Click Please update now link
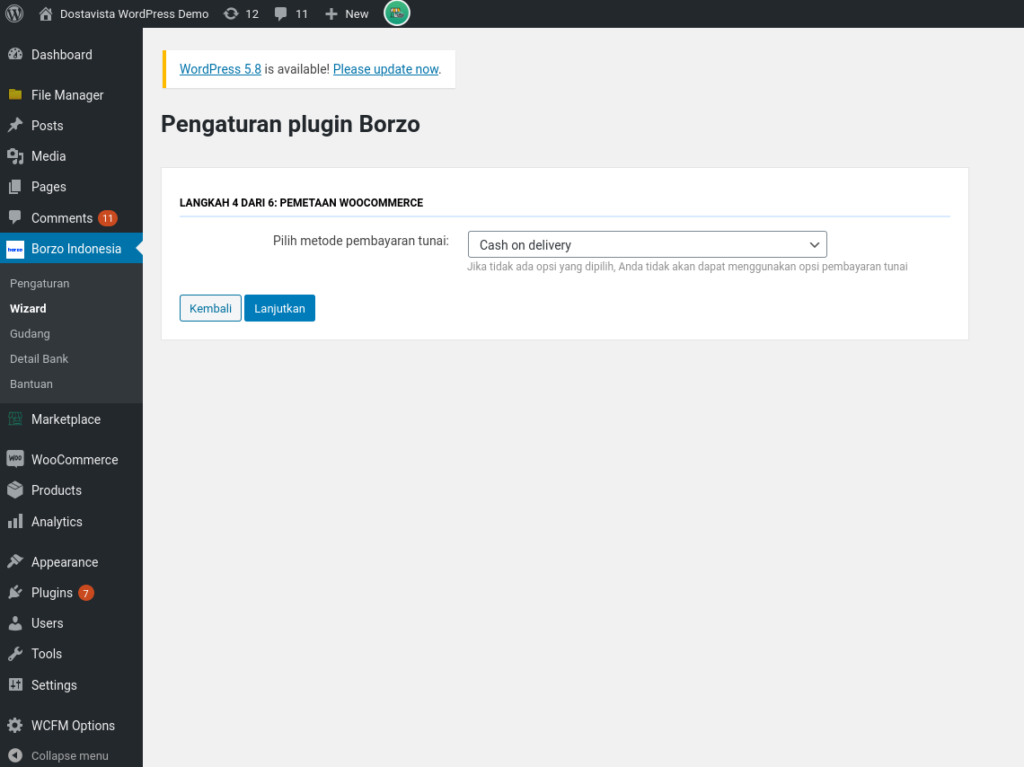 click(x=386, y=69)
